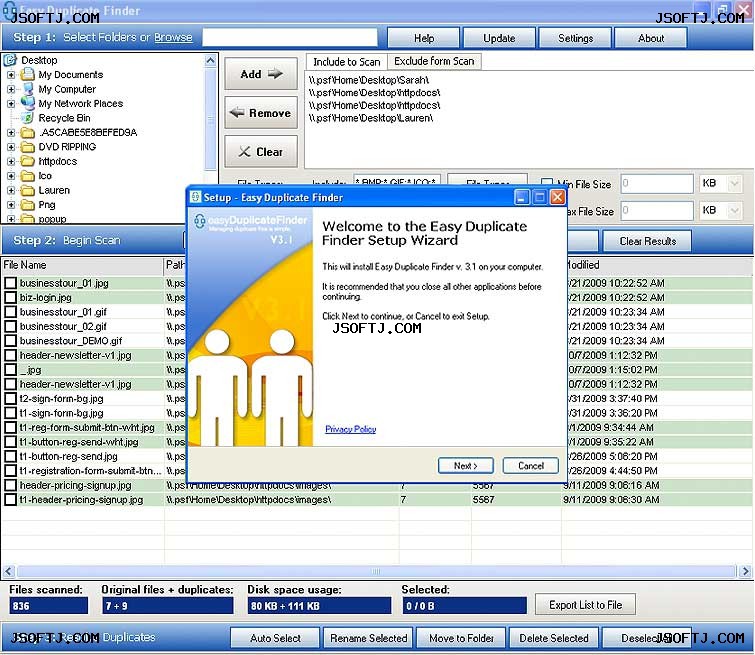Expand the Ico folder node

[11, 176]
